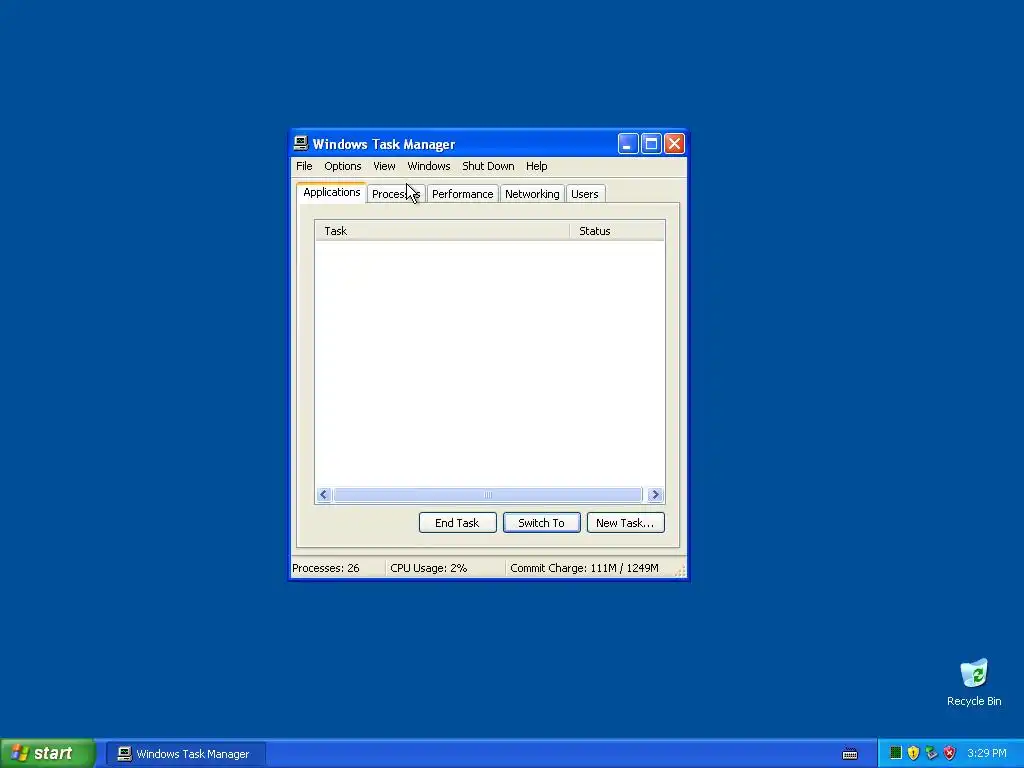Minimize the Windows Task Manager window

tap(628, 143)
